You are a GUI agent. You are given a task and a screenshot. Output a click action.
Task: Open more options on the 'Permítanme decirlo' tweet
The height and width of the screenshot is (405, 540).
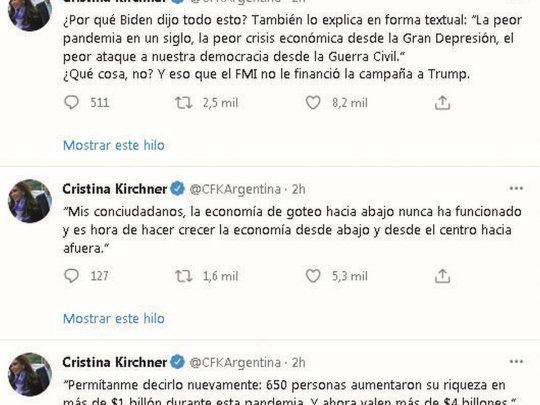click(516, 362)
